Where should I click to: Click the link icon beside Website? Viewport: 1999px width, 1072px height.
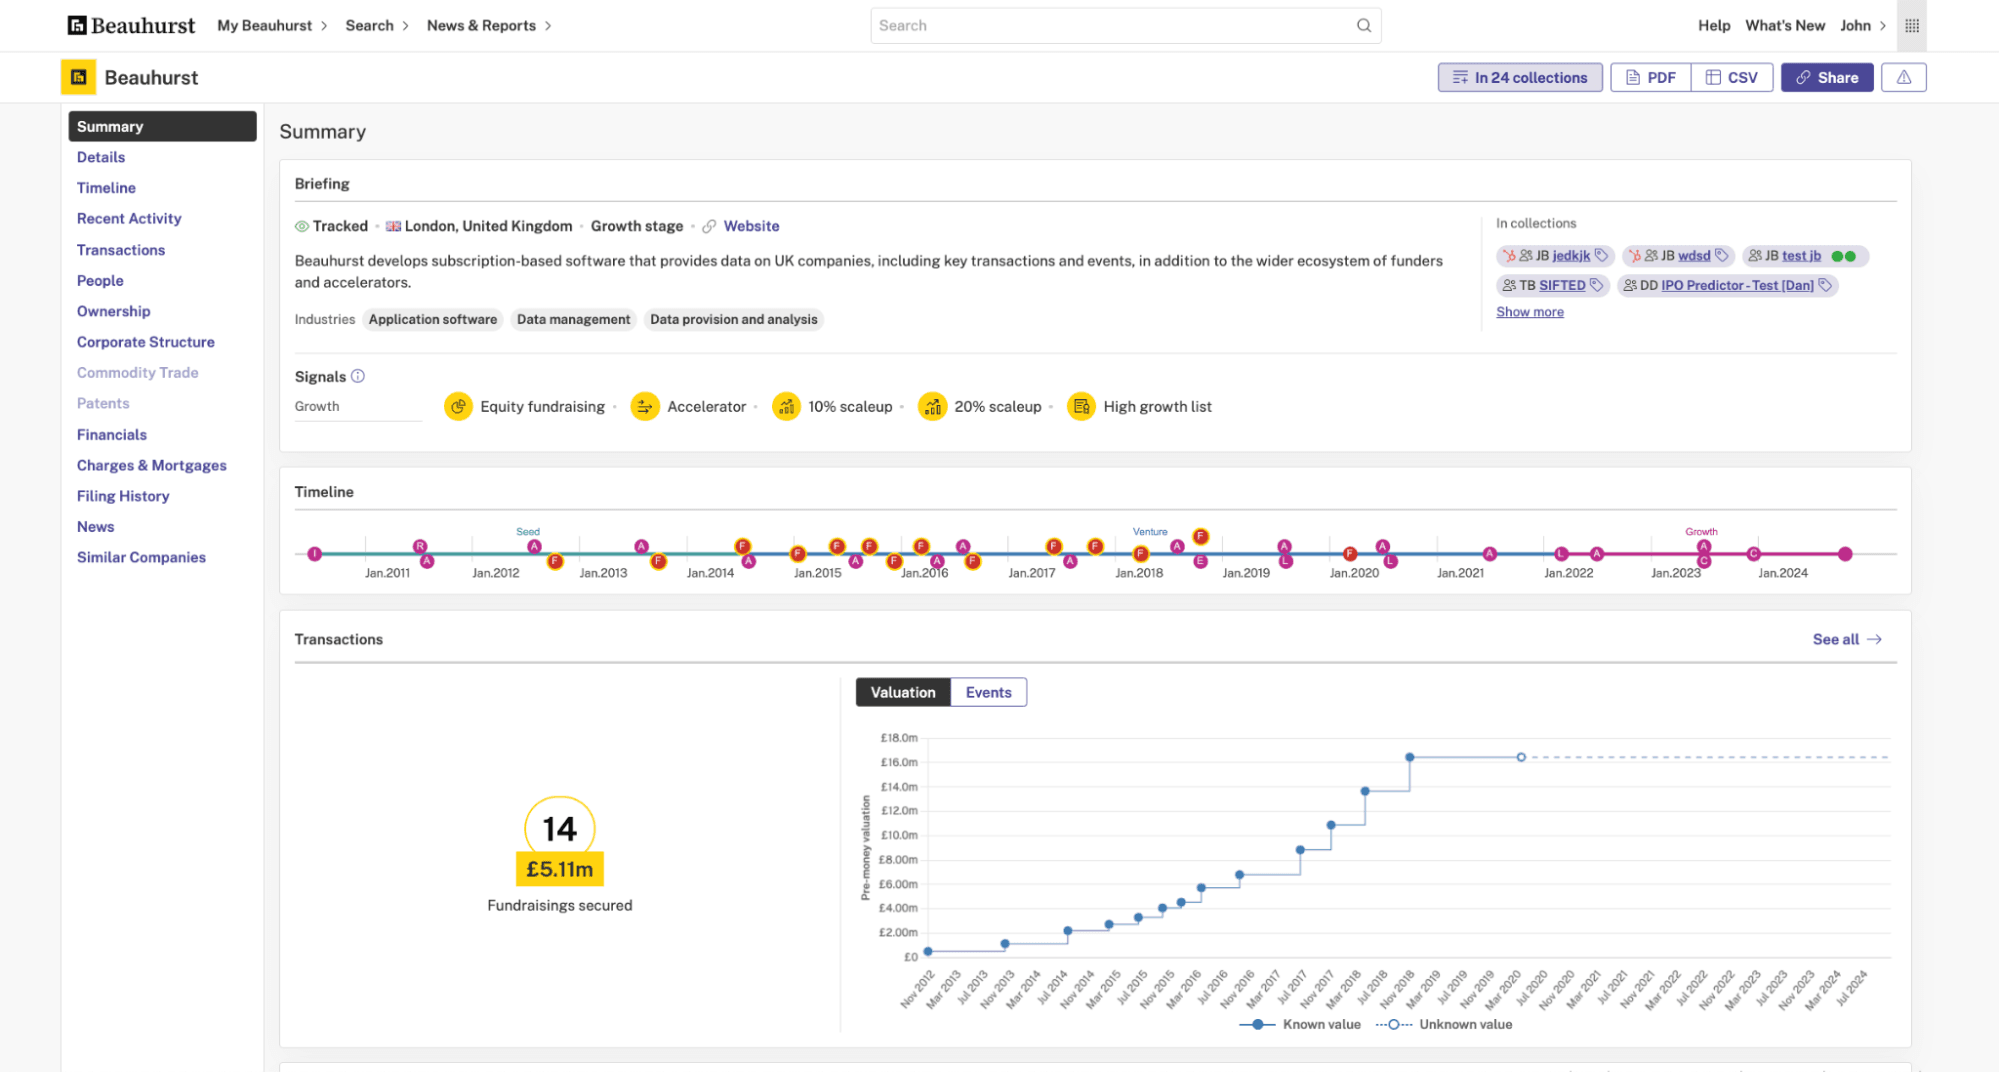tap(709, 226)
